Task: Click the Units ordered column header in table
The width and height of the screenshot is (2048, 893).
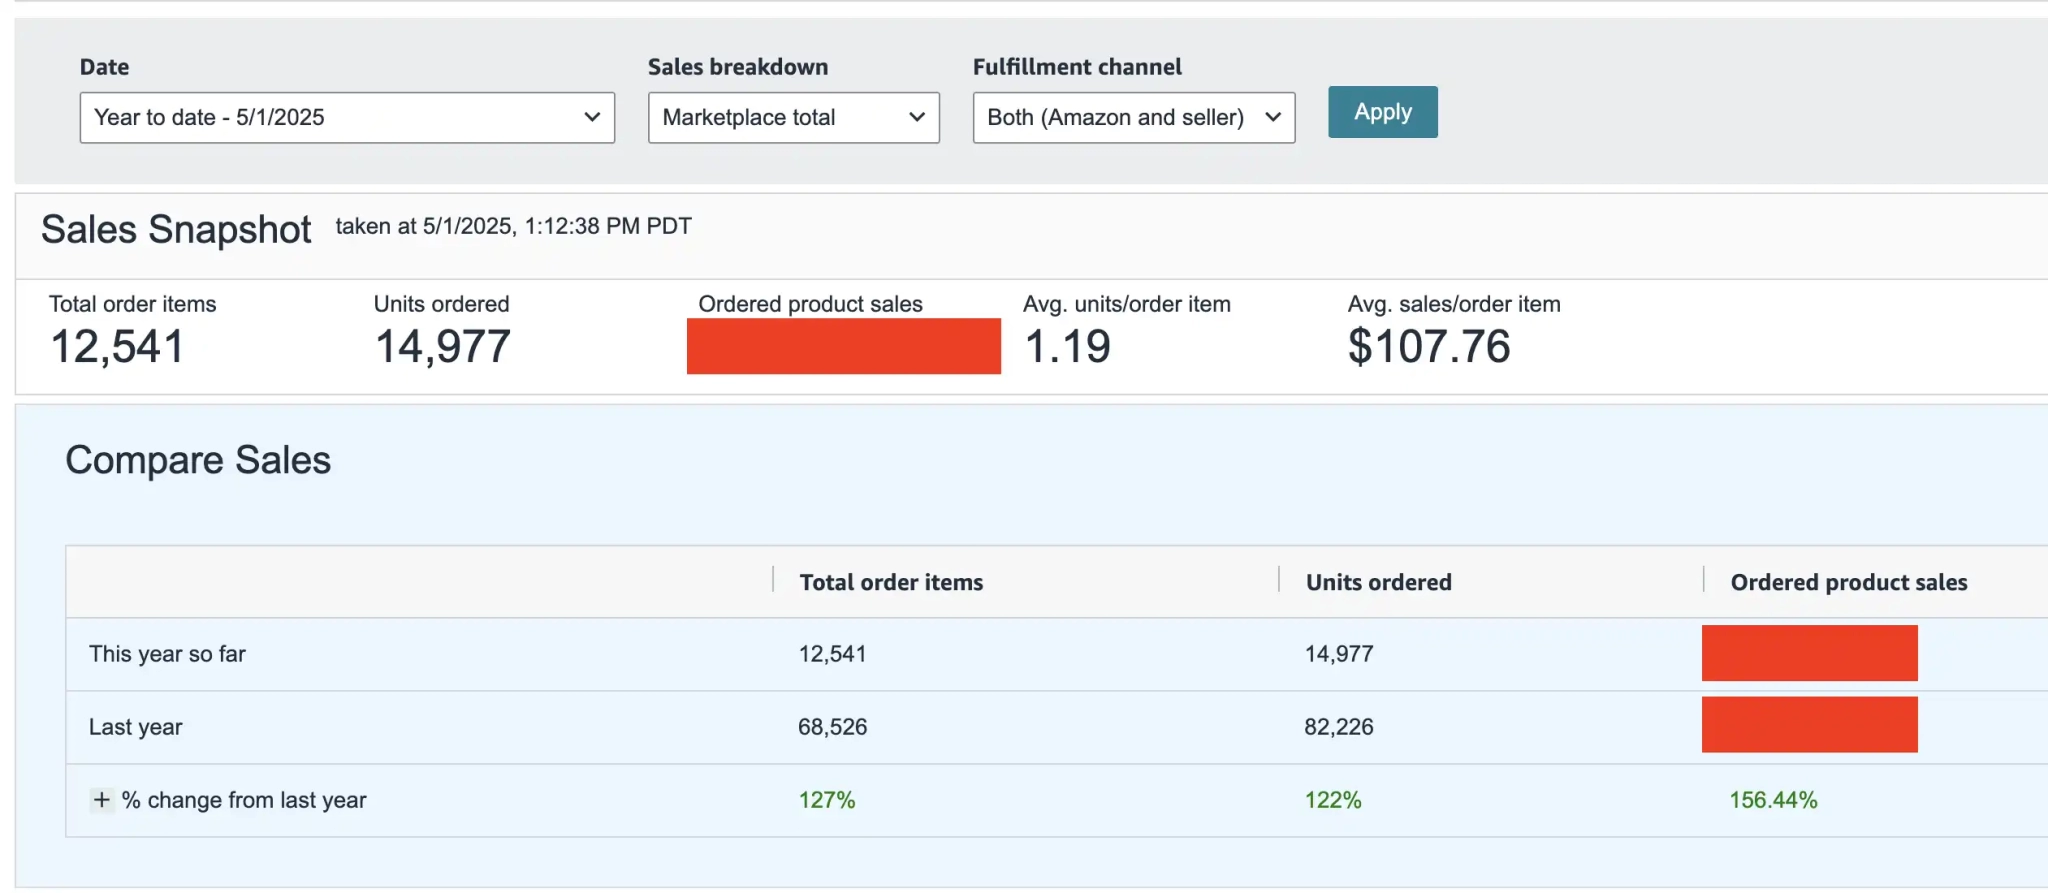Action: pos(1378,582)
